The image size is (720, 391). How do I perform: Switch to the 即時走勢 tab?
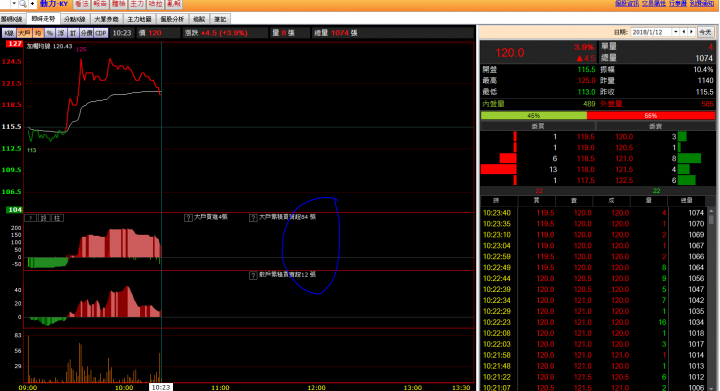pos(43,19)
